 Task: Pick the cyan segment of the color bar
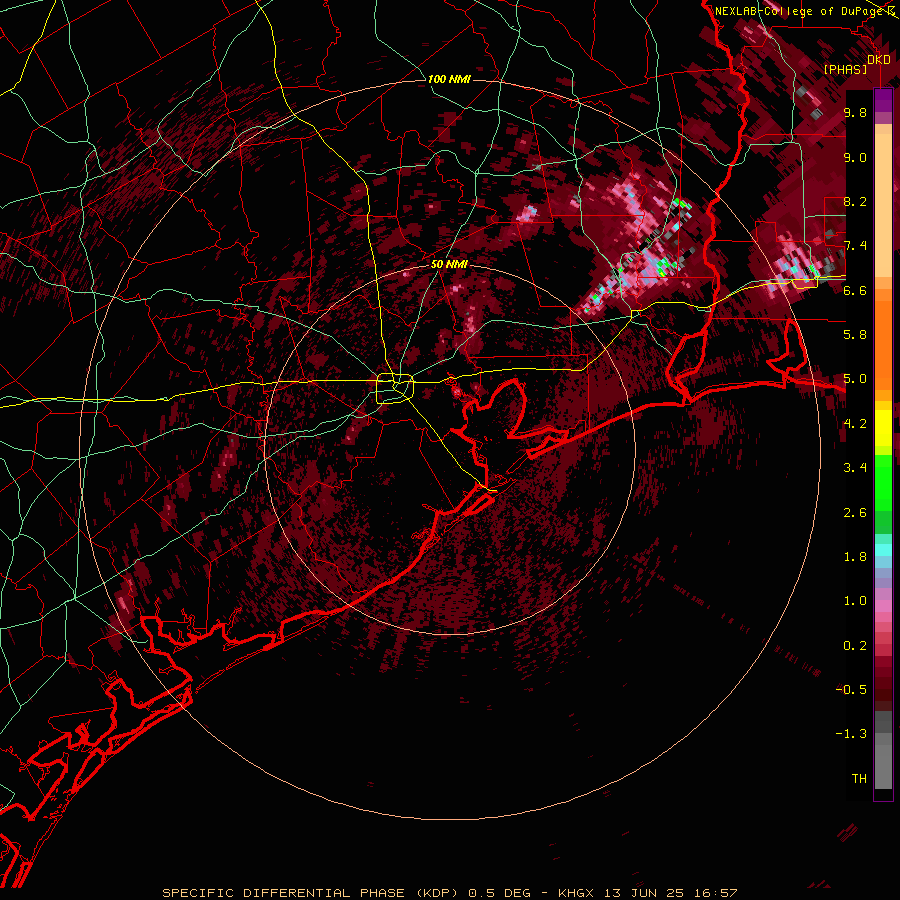click(x=883, y=550)
